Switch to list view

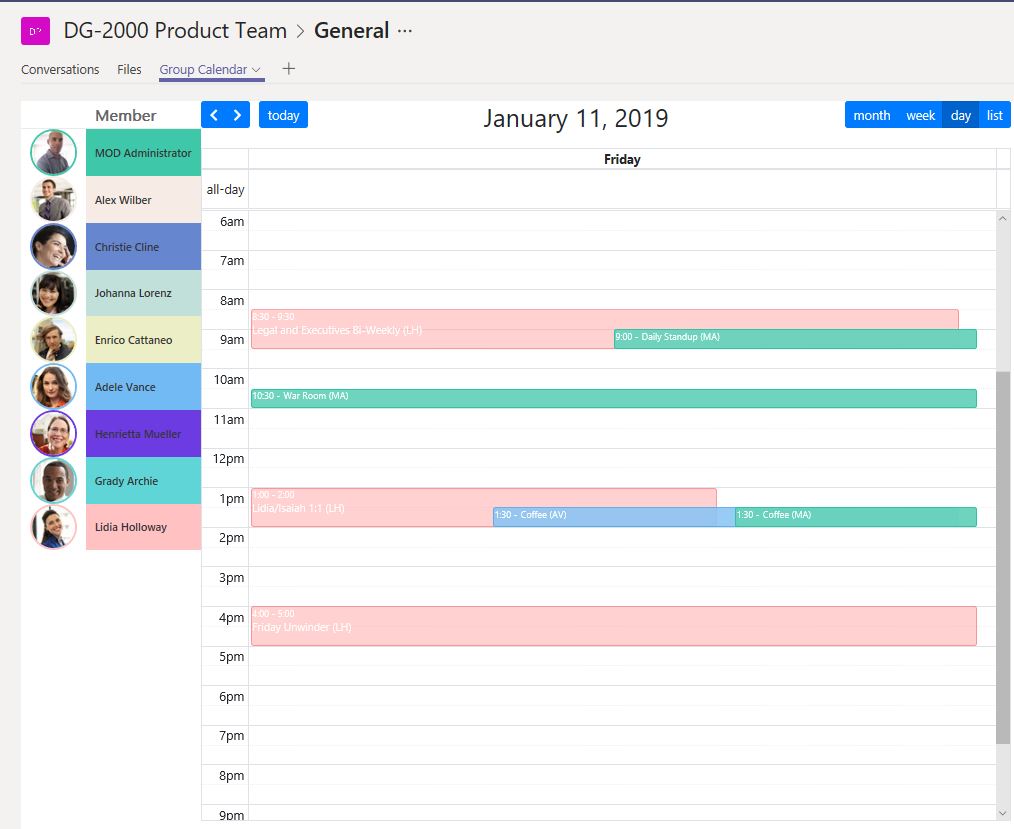point(994,114)
